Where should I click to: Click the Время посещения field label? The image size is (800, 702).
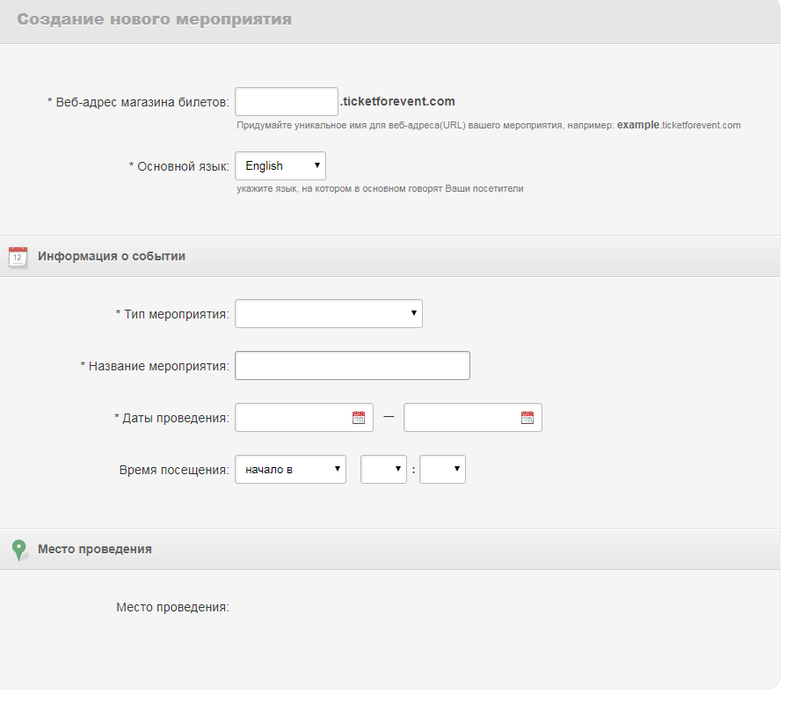tap(174, 469)
